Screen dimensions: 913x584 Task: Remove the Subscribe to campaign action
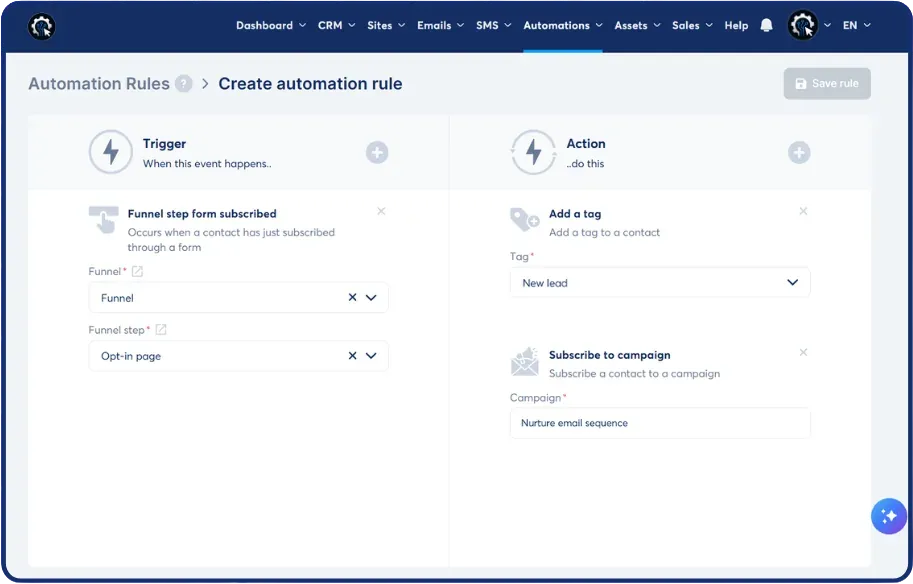[x=804, y=352]
